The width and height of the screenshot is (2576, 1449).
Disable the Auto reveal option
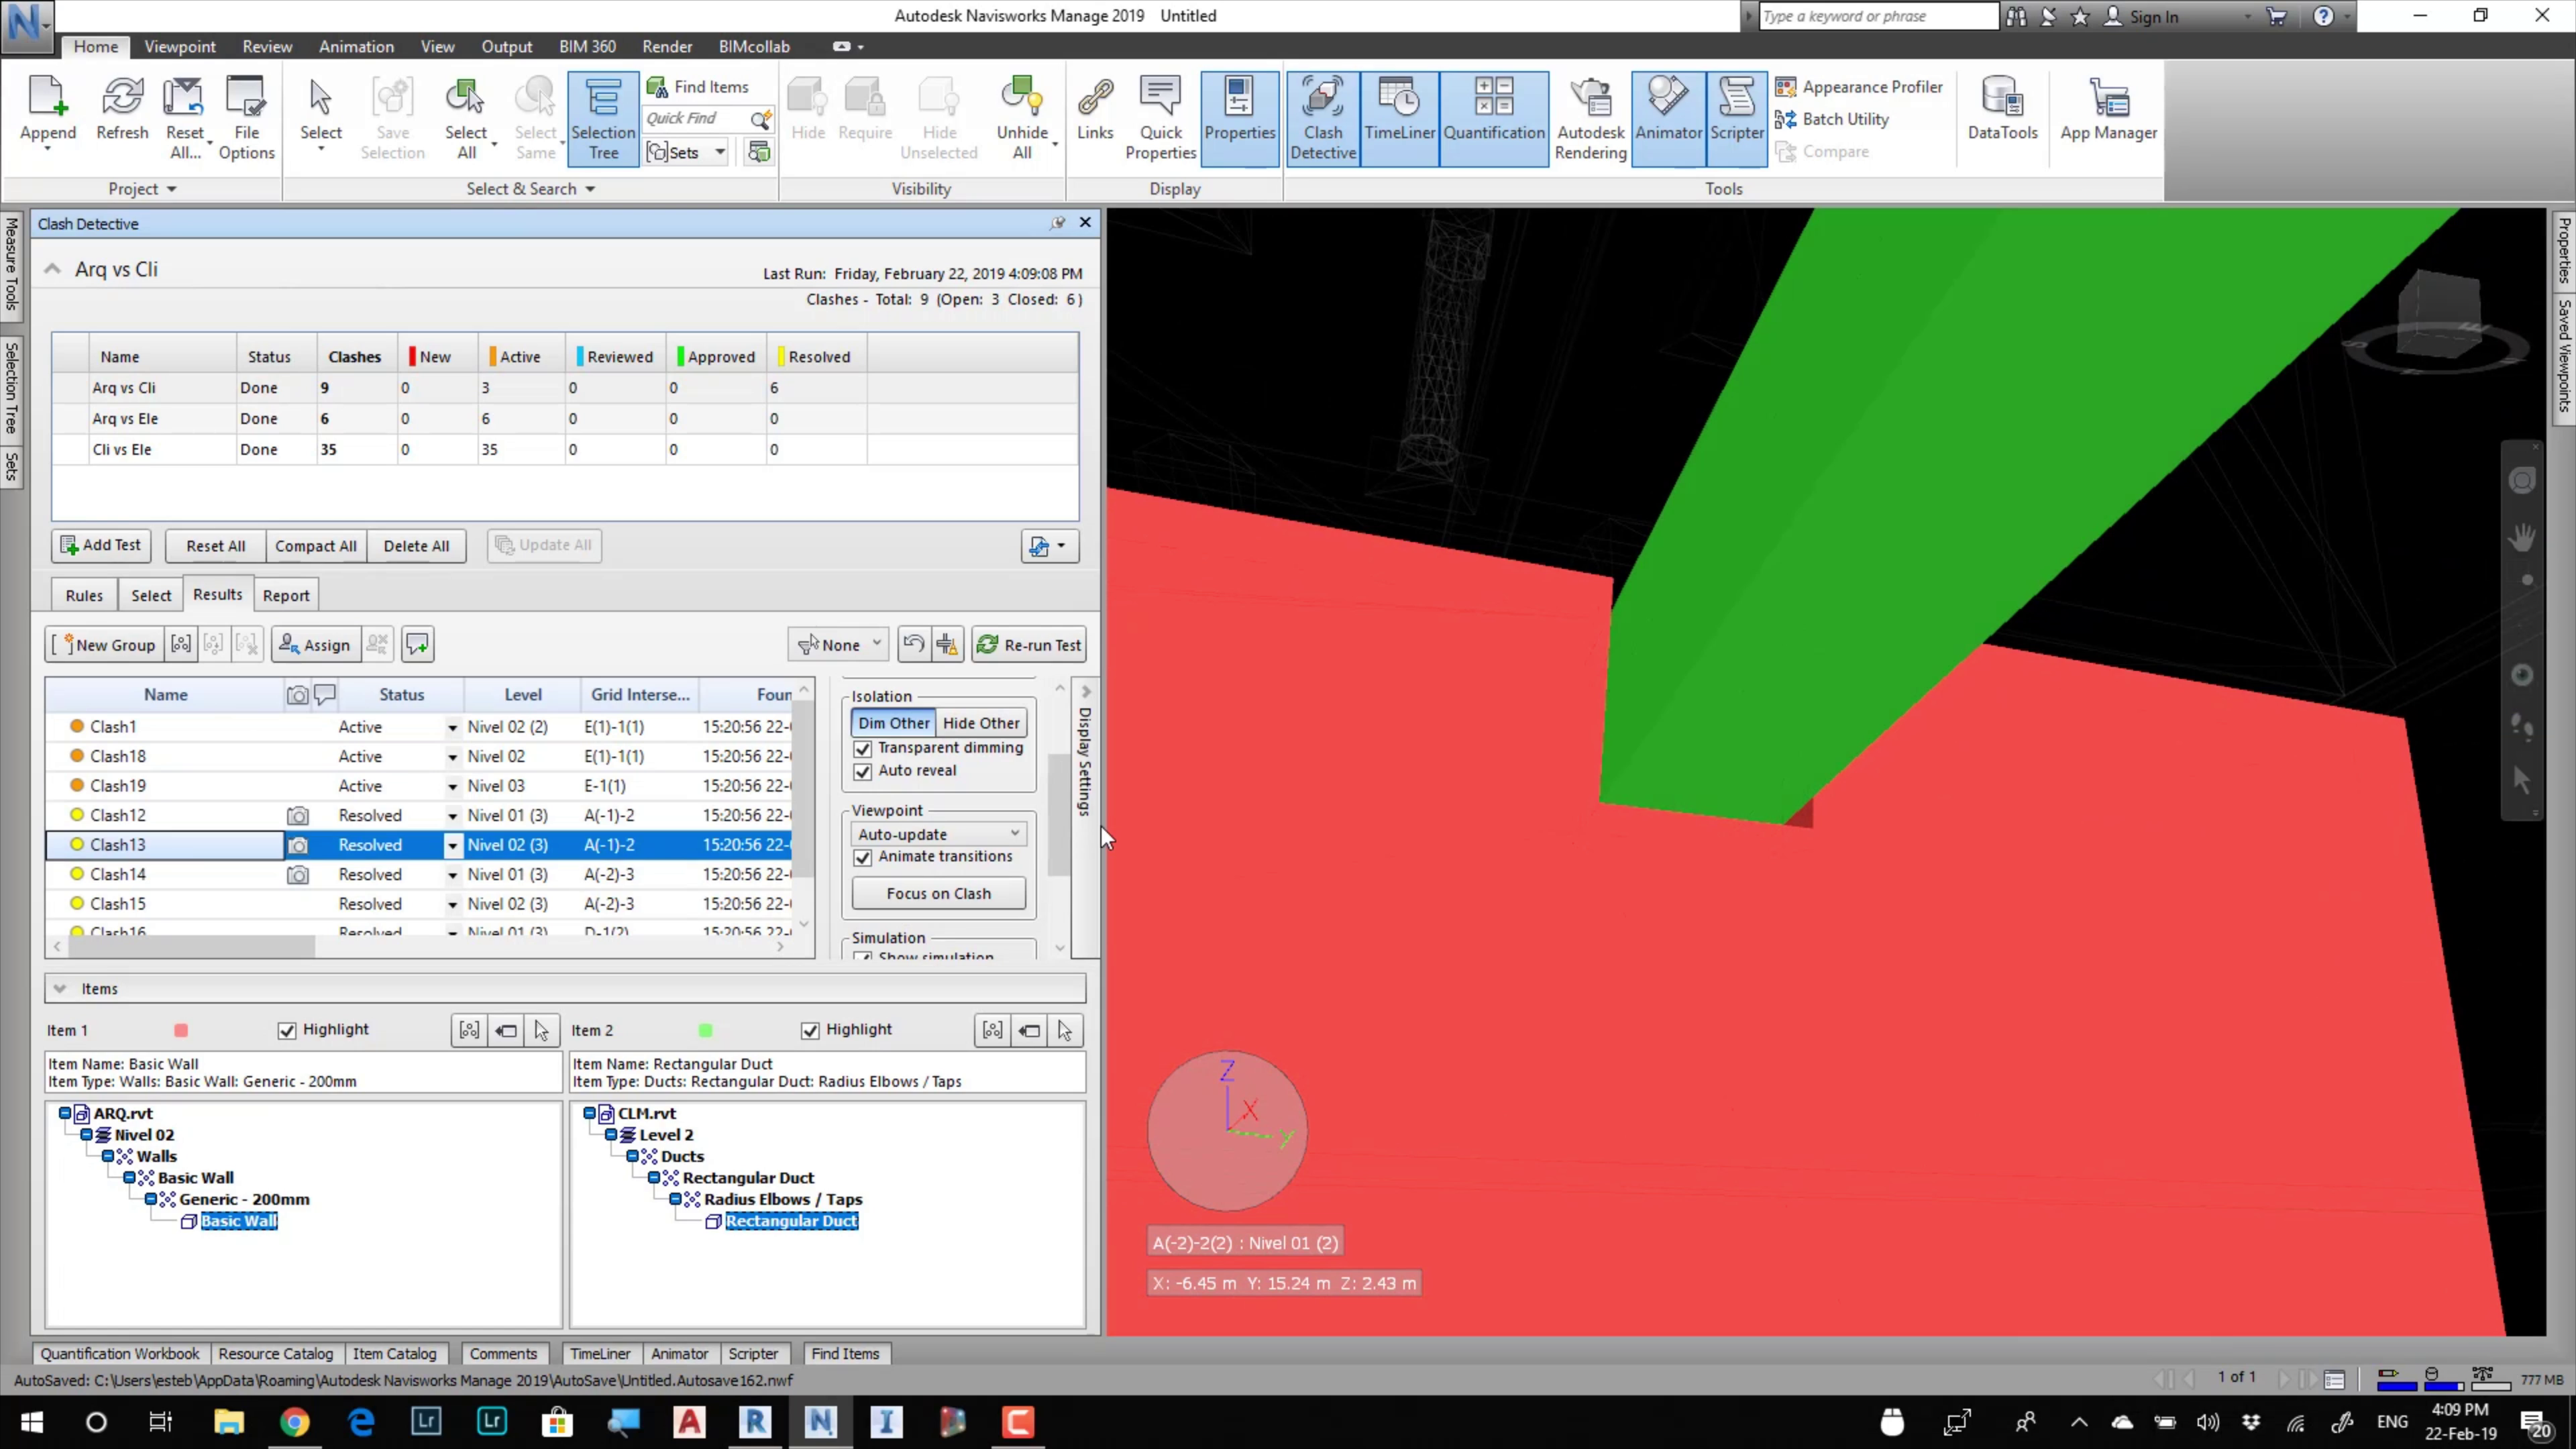pyautogui.click(x=863, y=772)
